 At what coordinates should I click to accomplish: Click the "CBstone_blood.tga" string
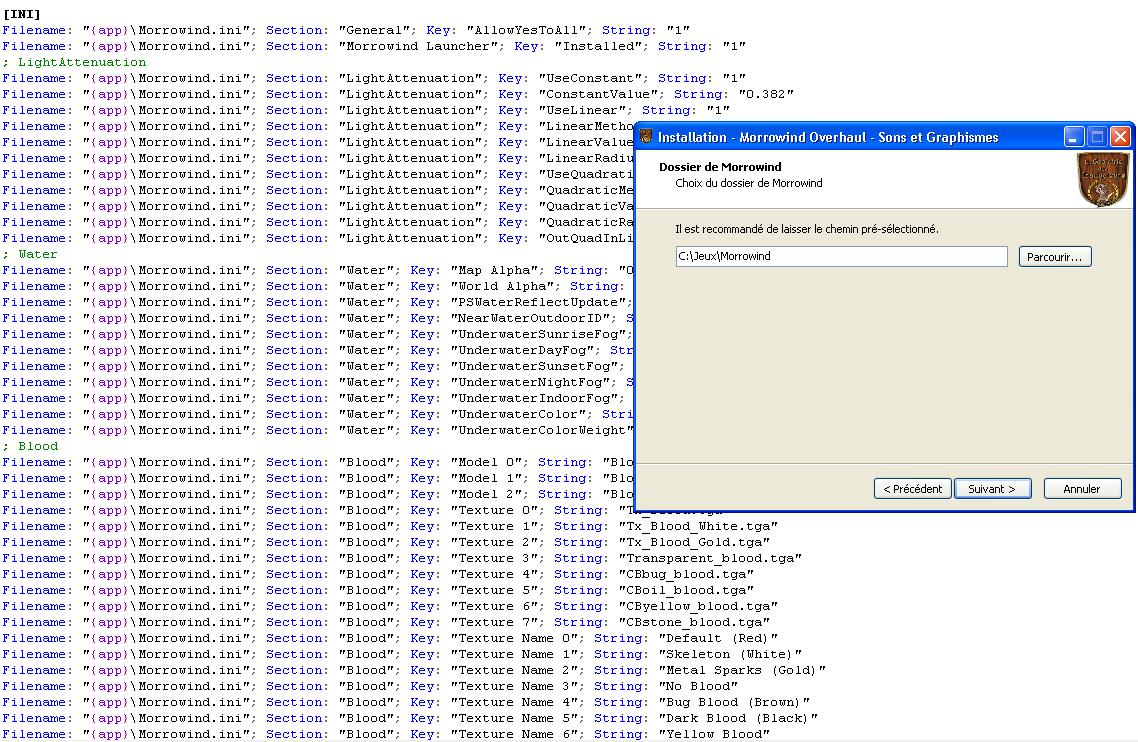pyautogui.click(x=694, y=622)
